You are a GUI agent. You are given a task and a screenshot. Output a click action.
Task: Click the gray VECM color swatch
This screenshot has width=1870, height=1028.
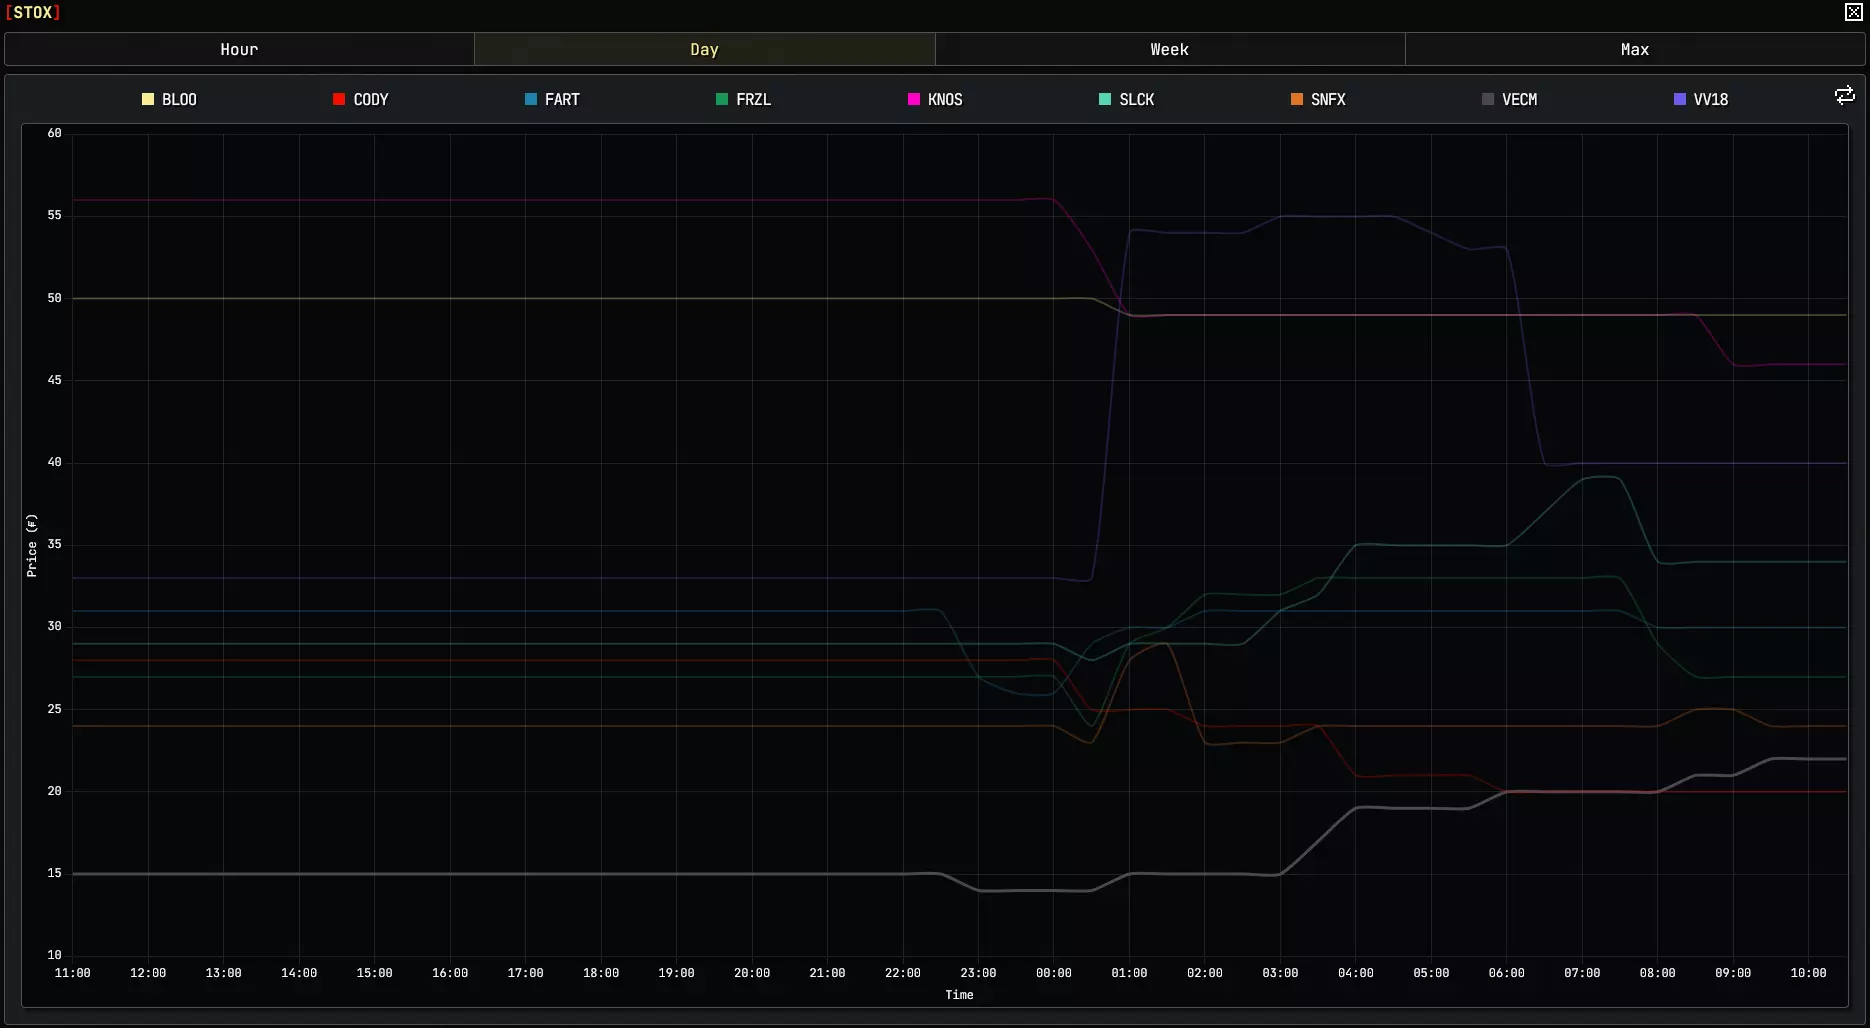coord(1488,99)
